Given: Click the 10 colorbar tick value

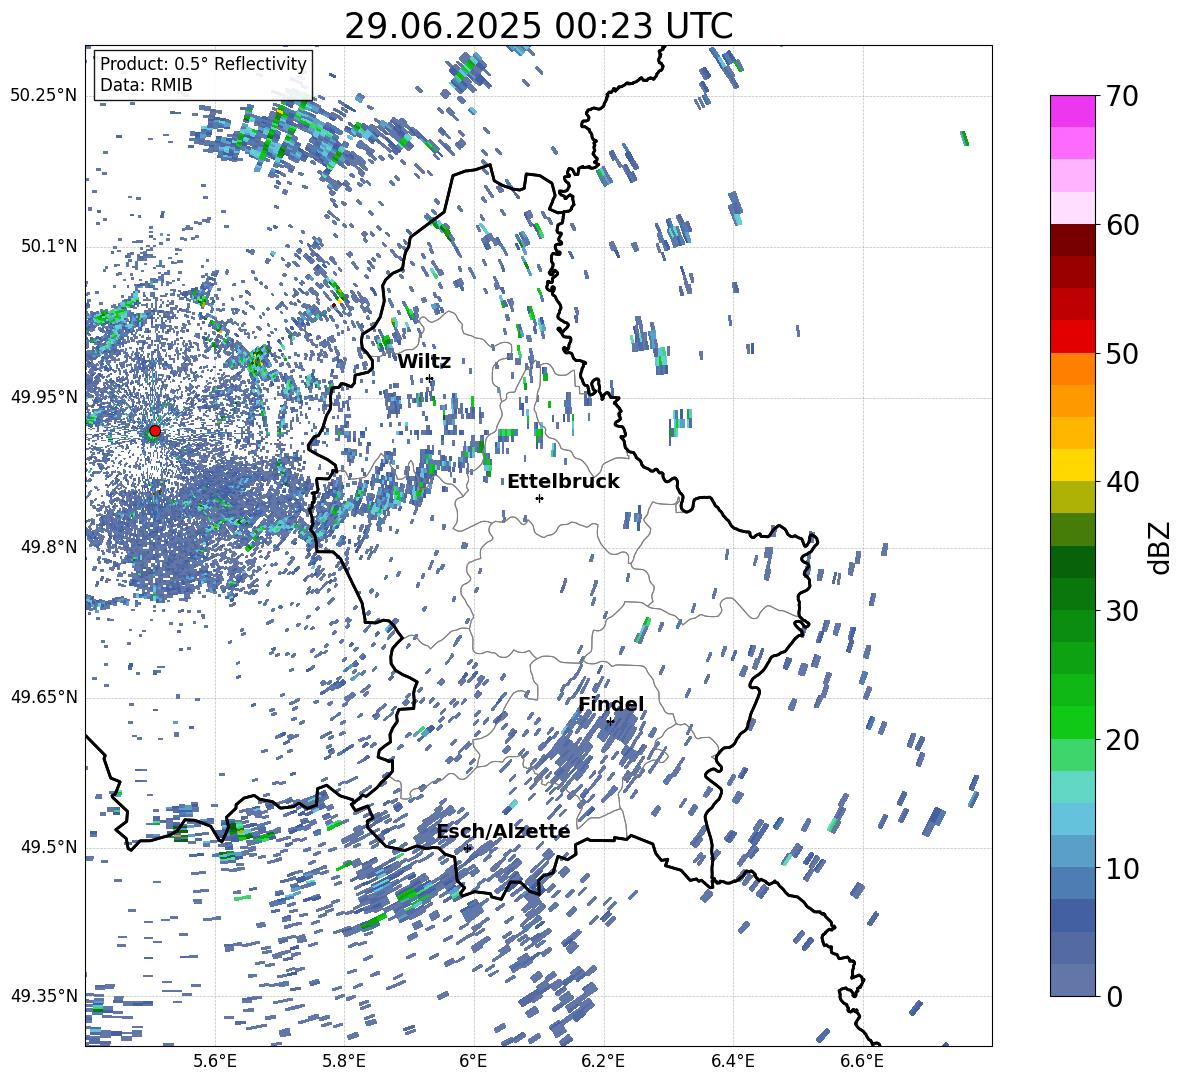Looking at the screenshot, I should click(x=1122, y=868).
